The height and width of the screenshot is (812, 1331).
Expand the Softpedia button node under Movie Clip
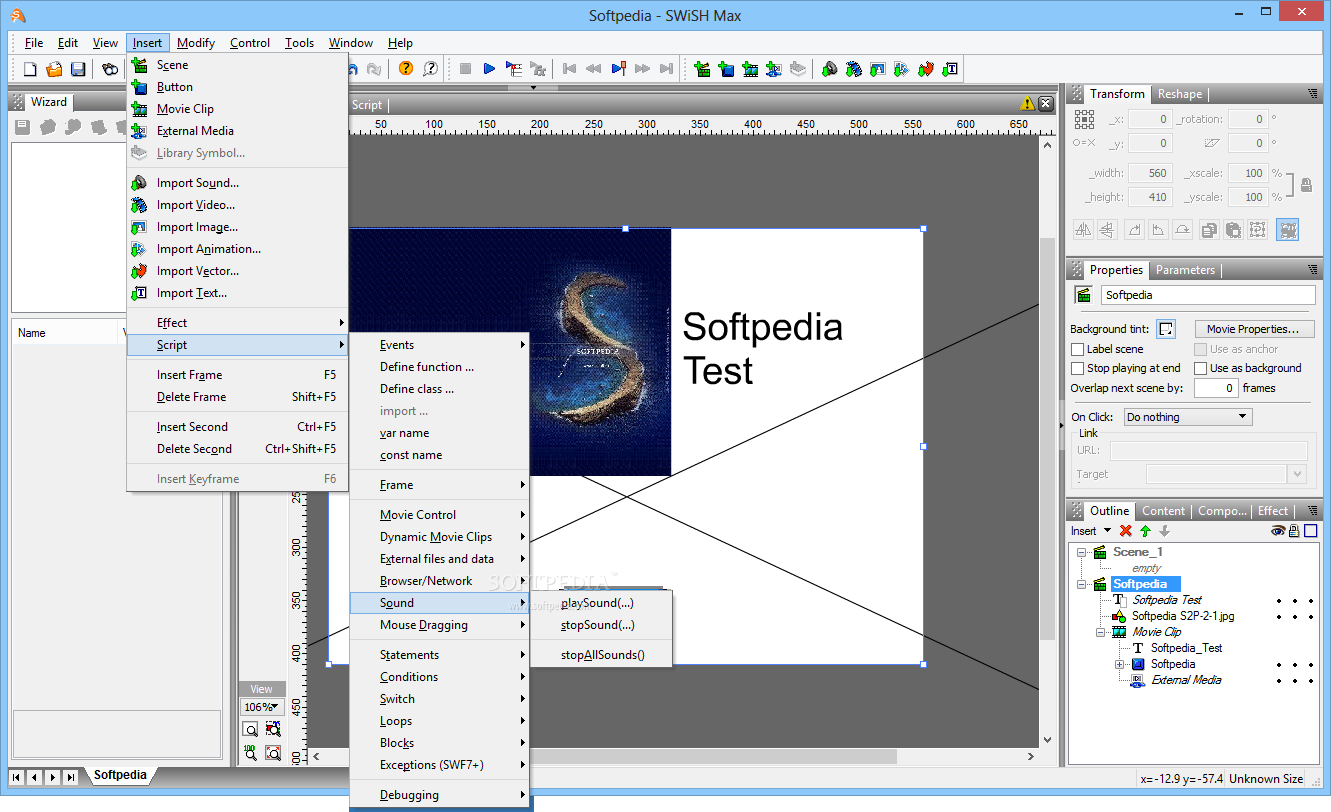[1119, 664]
